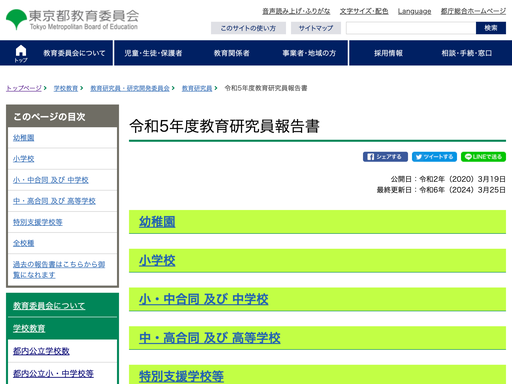This screenshot has width=512, height=384.
Task: Open the 文字サイズ・配色 settings link
Action: pos(364,11)
